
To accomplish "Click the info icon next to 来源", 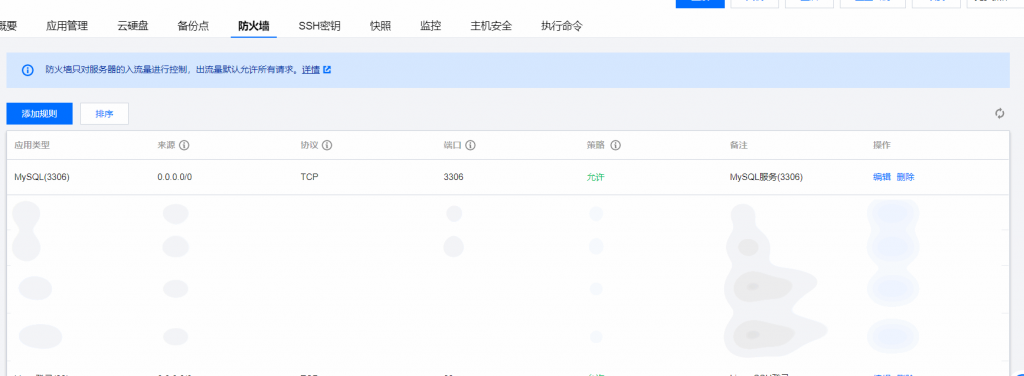I will coord(184,145).
